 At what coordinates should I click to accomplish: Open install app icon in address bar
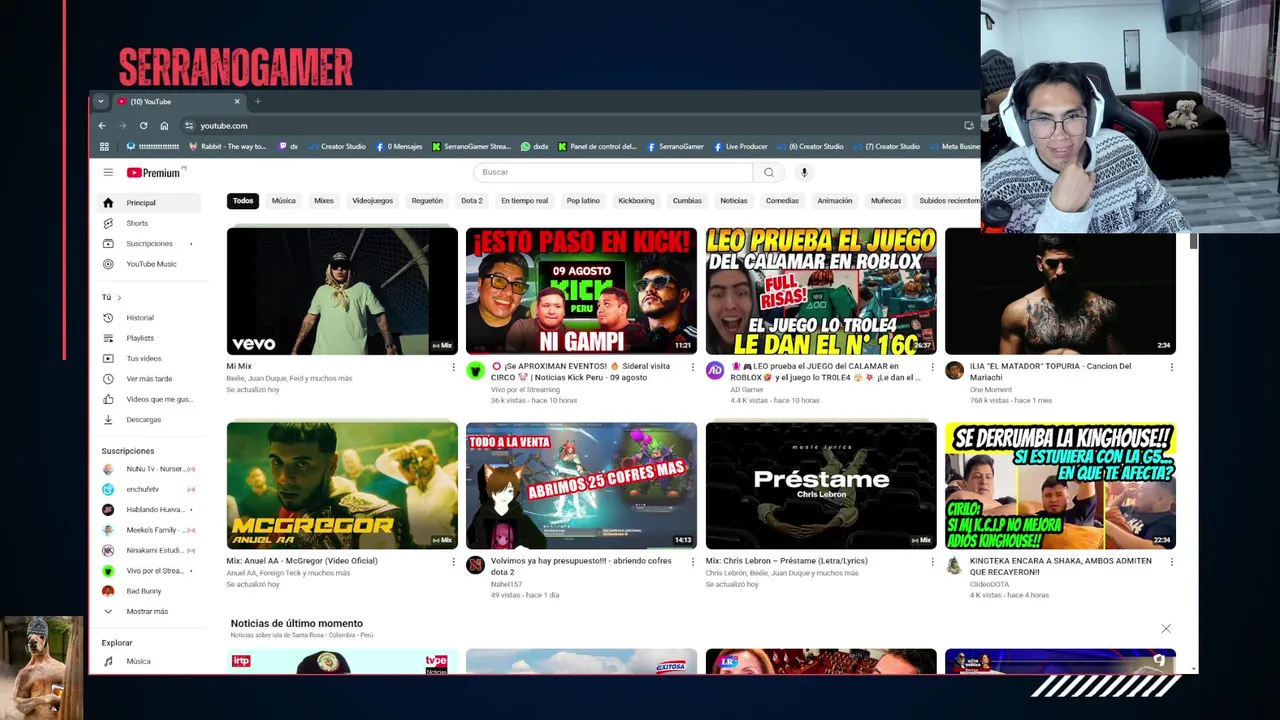(x=969, y=126)
